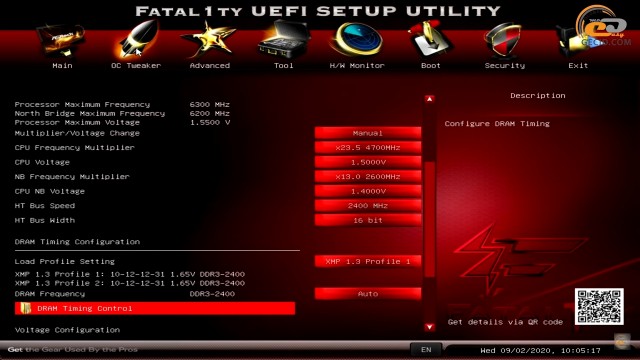Click the DDR3-2400 value beside DRAM Frequency
Image resolution: width=640 pixels, height=360 pixels.
coord(212,293)
